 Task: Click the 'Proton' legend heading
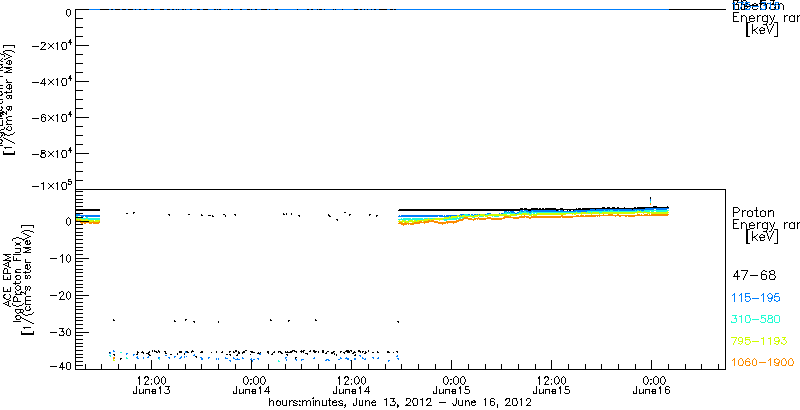point(754,212)
